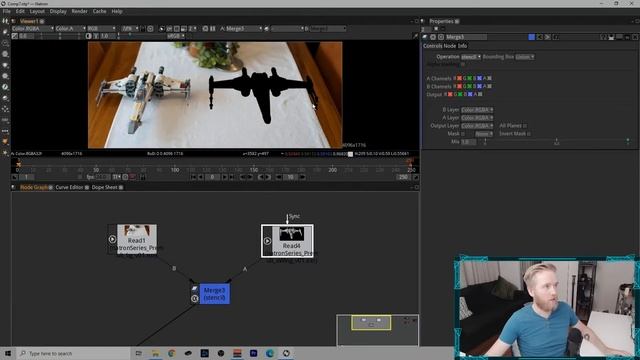This screenshot has height=360, width=640.
Task: Click the Merge3 node name field
Action: coord(466,37)
